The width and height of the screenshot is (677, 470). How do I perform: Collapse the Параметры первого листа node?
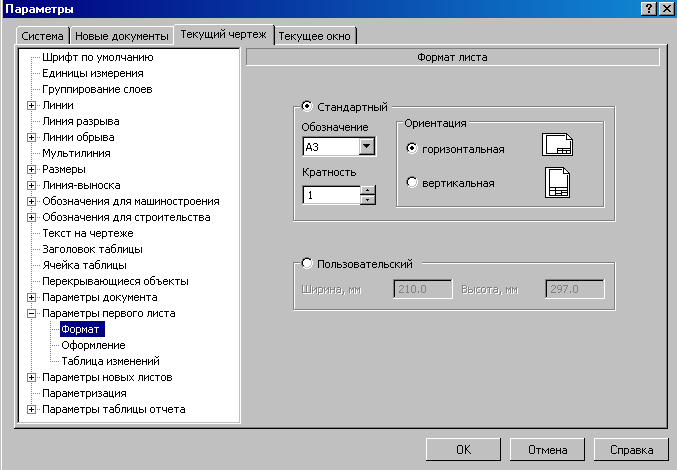(x=32, y=313)
